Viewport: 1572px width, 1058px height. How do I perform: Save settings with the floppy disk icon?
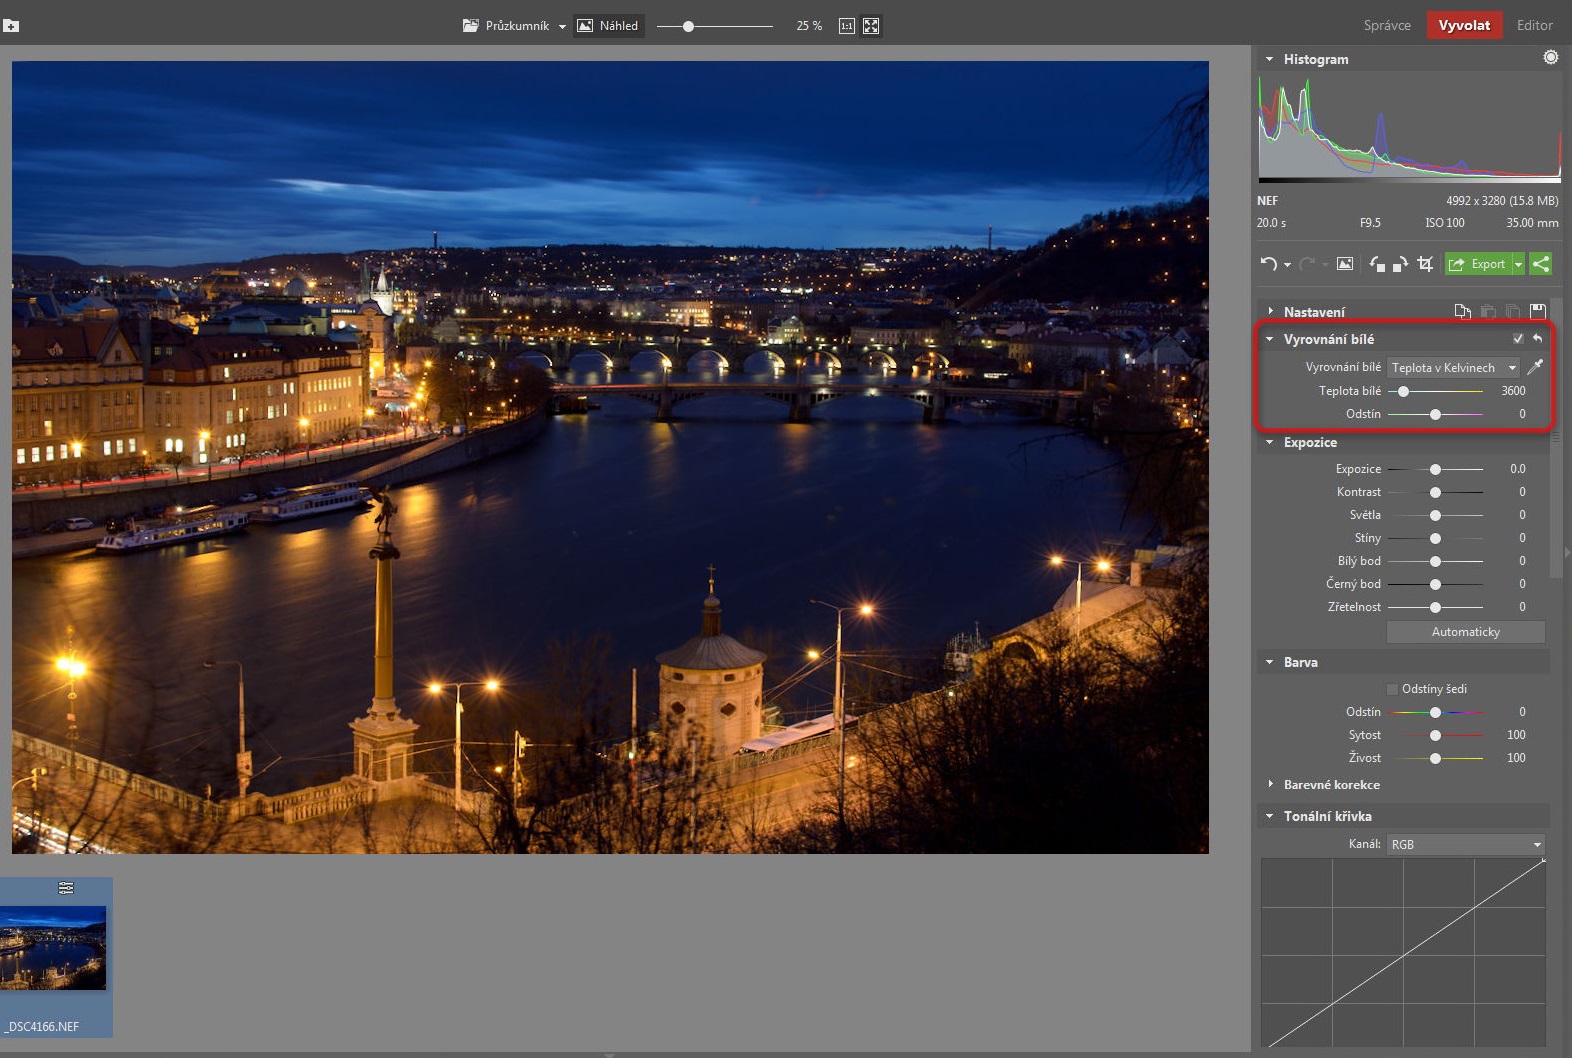coord(1538,312)
